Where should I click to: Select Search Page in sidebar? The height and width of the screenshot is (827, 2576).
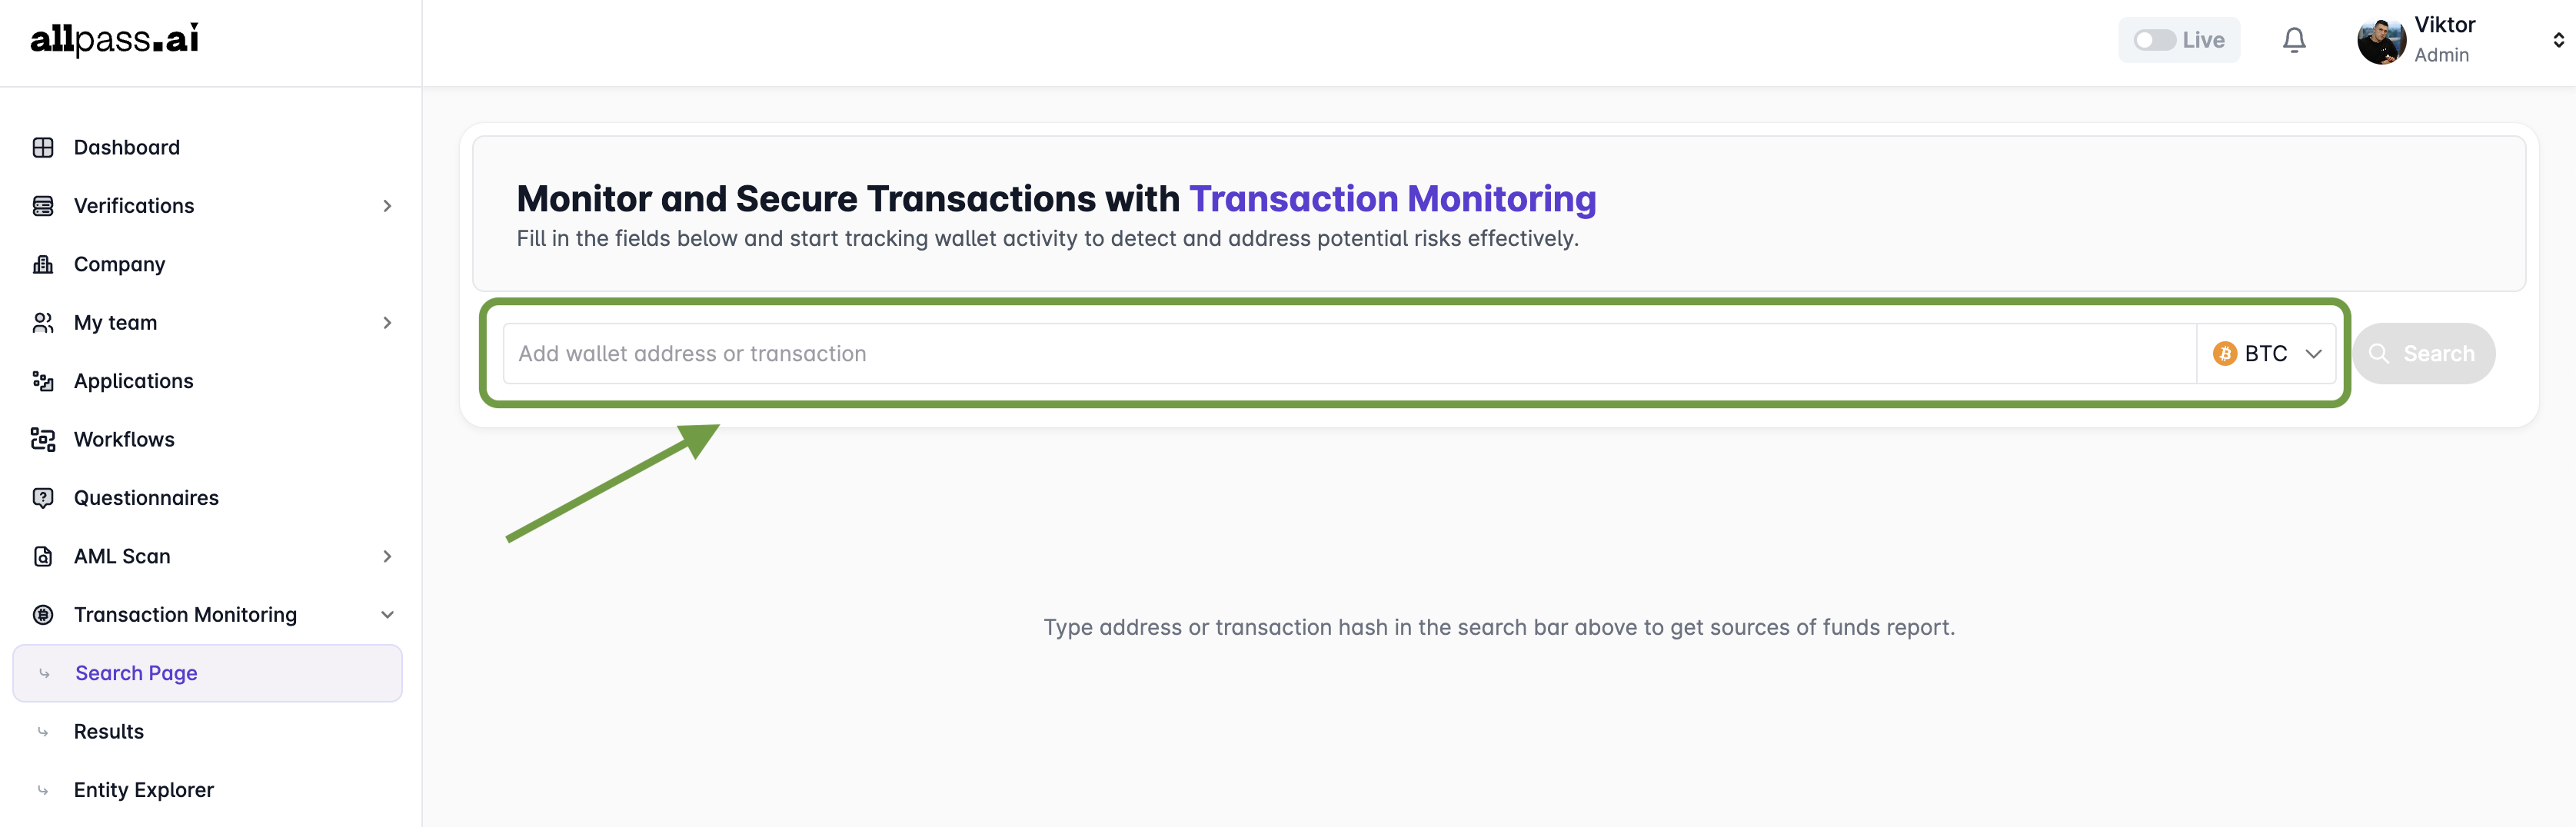click(137, 673)
